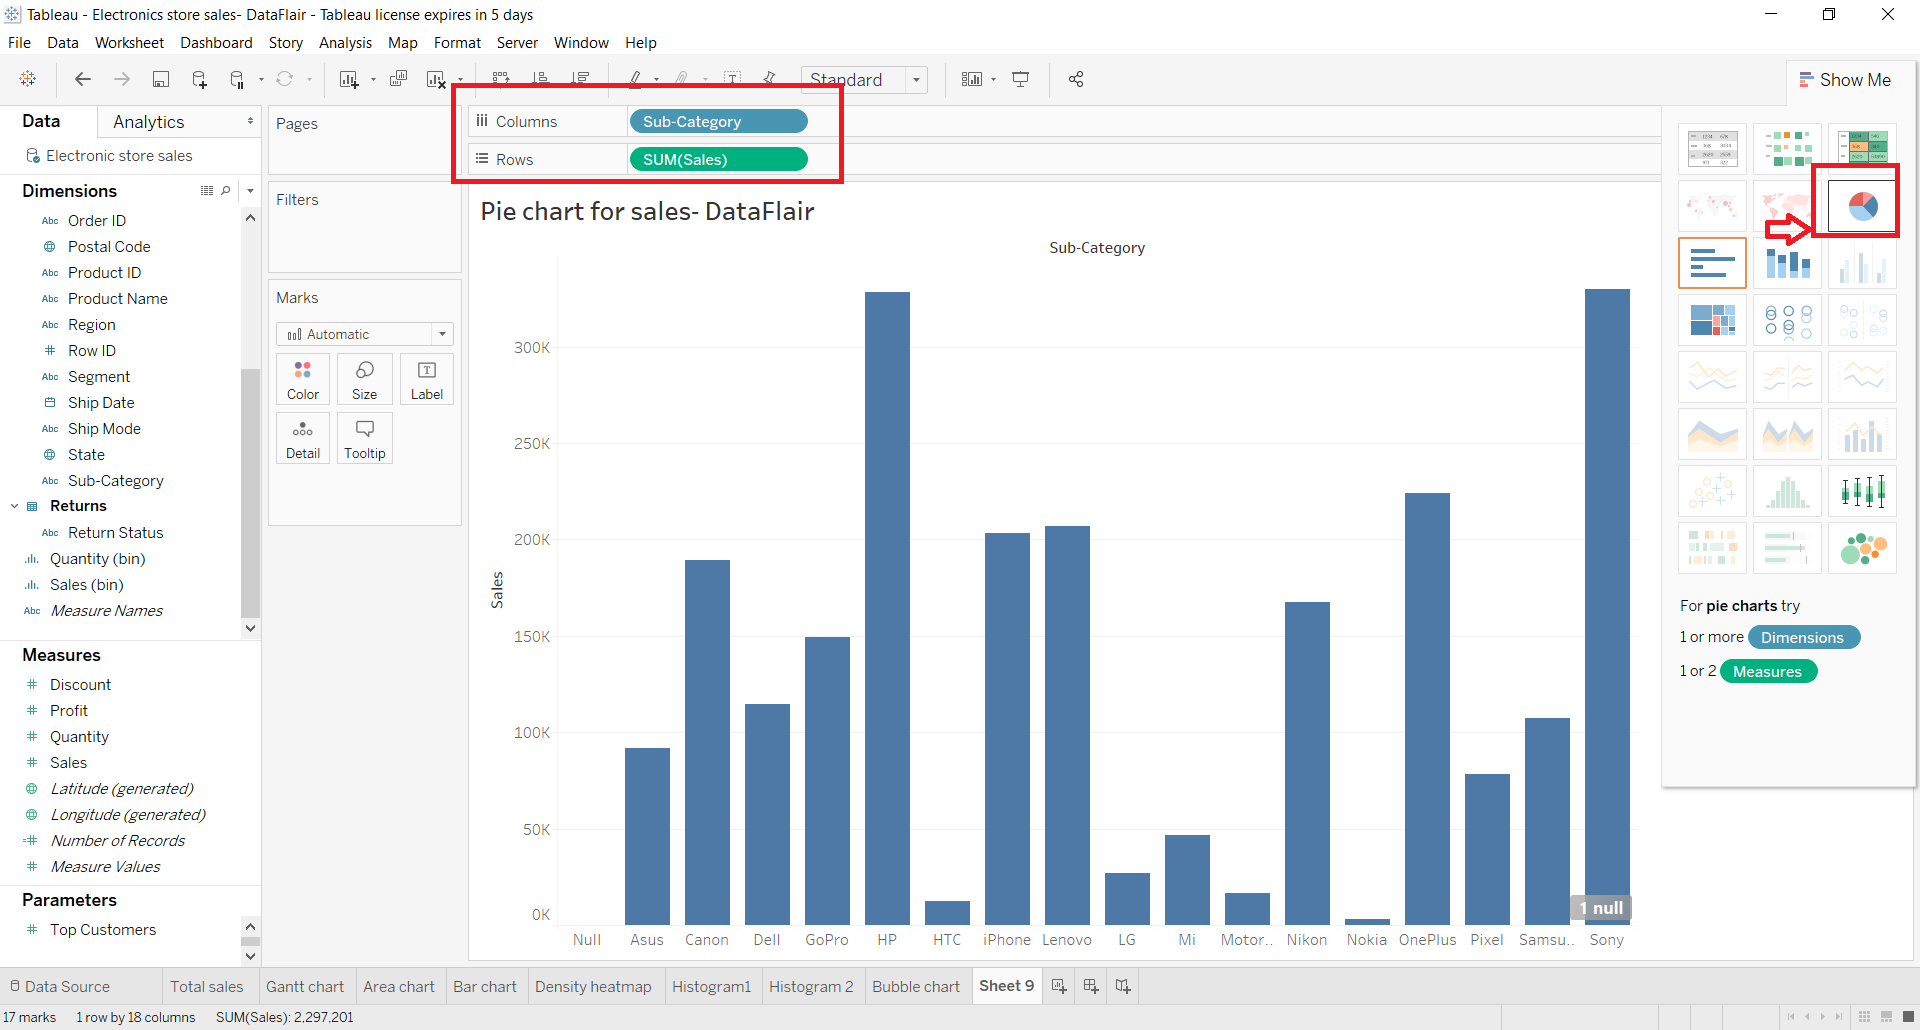
Task: Open Show/Hide Cards toolbar icon
Action: tap(972, 79)
